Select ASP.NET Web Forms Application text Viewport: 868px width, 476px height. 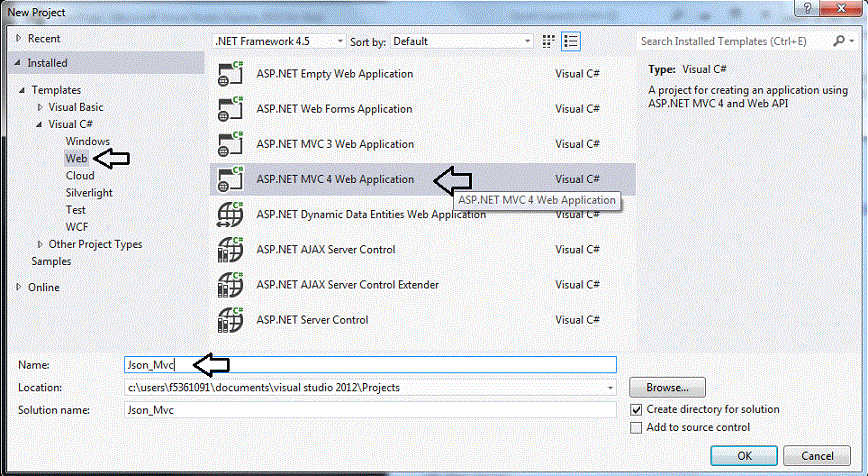pos(334,109)
